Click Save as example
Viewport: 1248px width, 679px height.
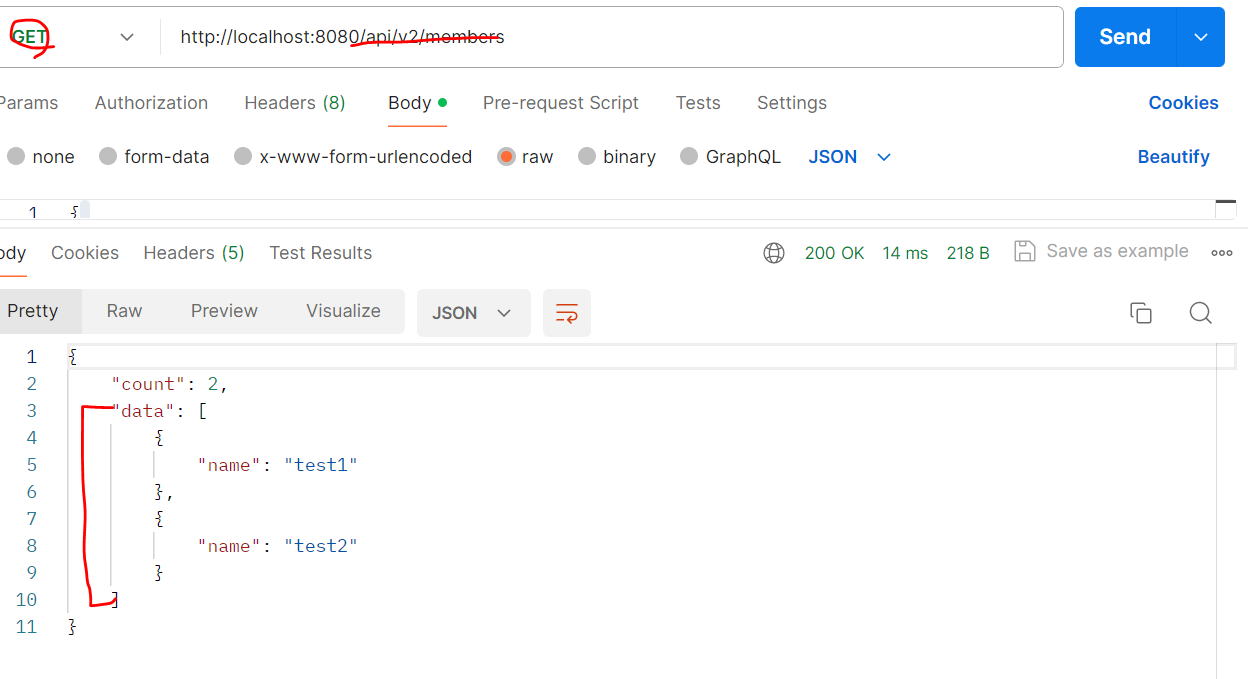coord(1117,251)
